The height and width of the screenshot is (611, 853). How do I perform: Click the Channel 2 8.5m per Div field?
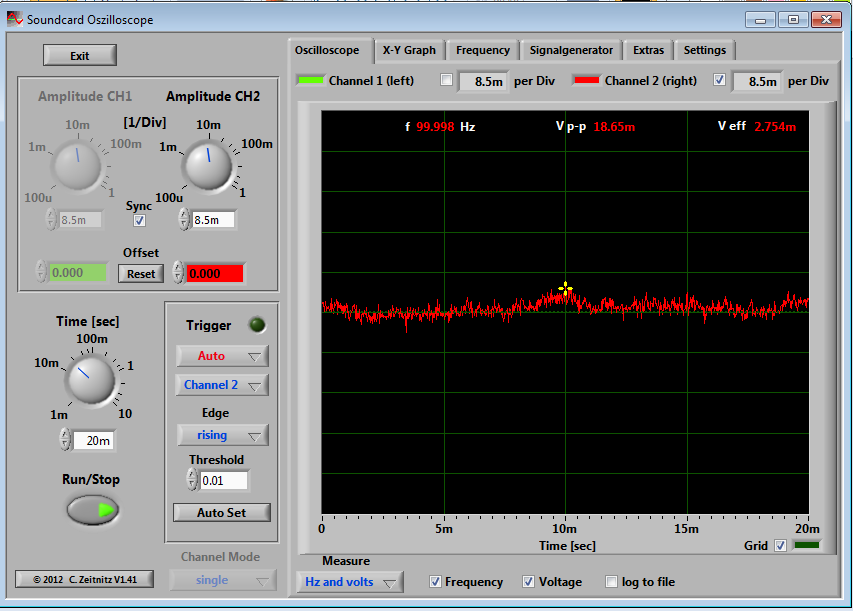pos(758,81)
